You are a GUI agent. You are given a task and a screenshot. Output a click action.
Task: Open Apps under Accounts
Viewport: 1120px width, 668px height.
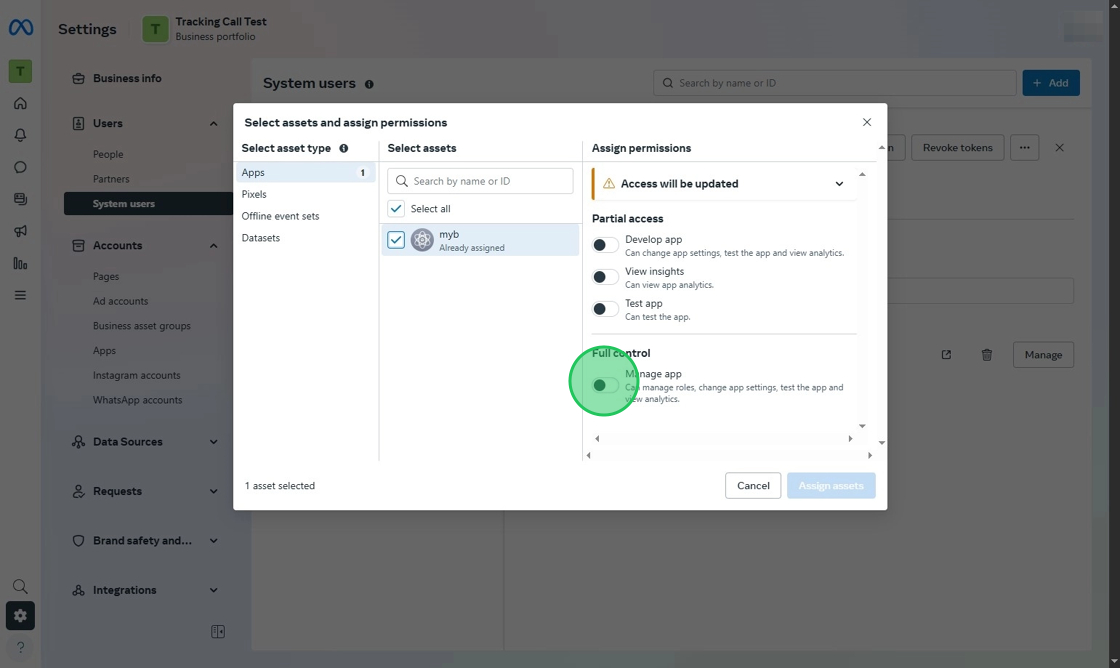click(104, 351)
